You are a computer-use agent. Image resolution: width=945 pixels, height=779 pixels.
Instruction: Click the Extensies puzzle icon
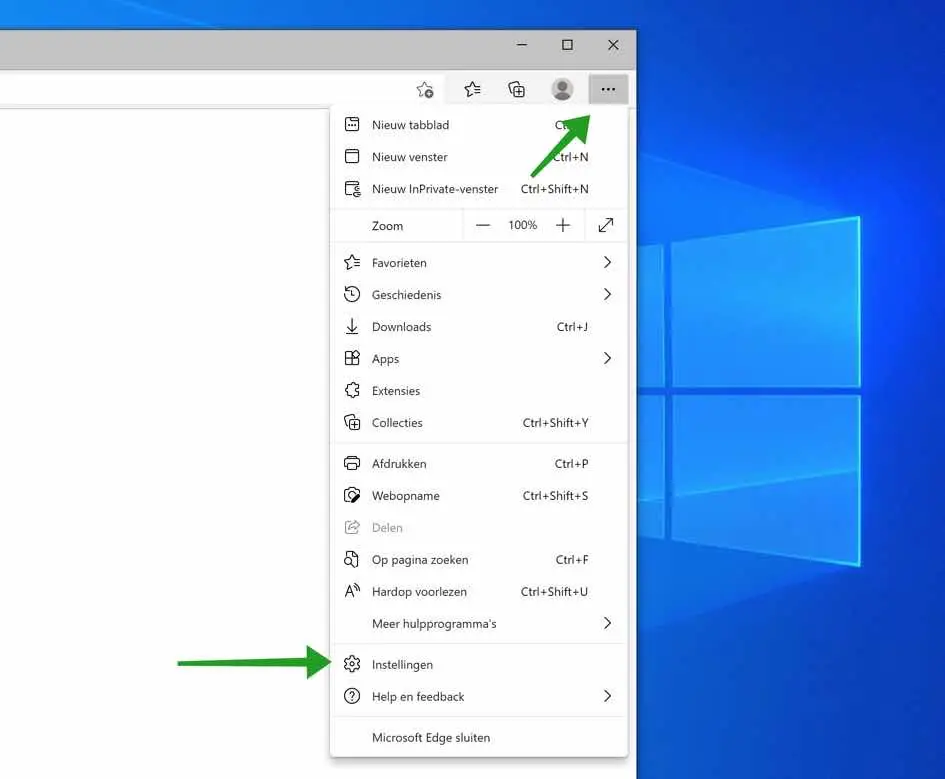[x=352, y=390]
